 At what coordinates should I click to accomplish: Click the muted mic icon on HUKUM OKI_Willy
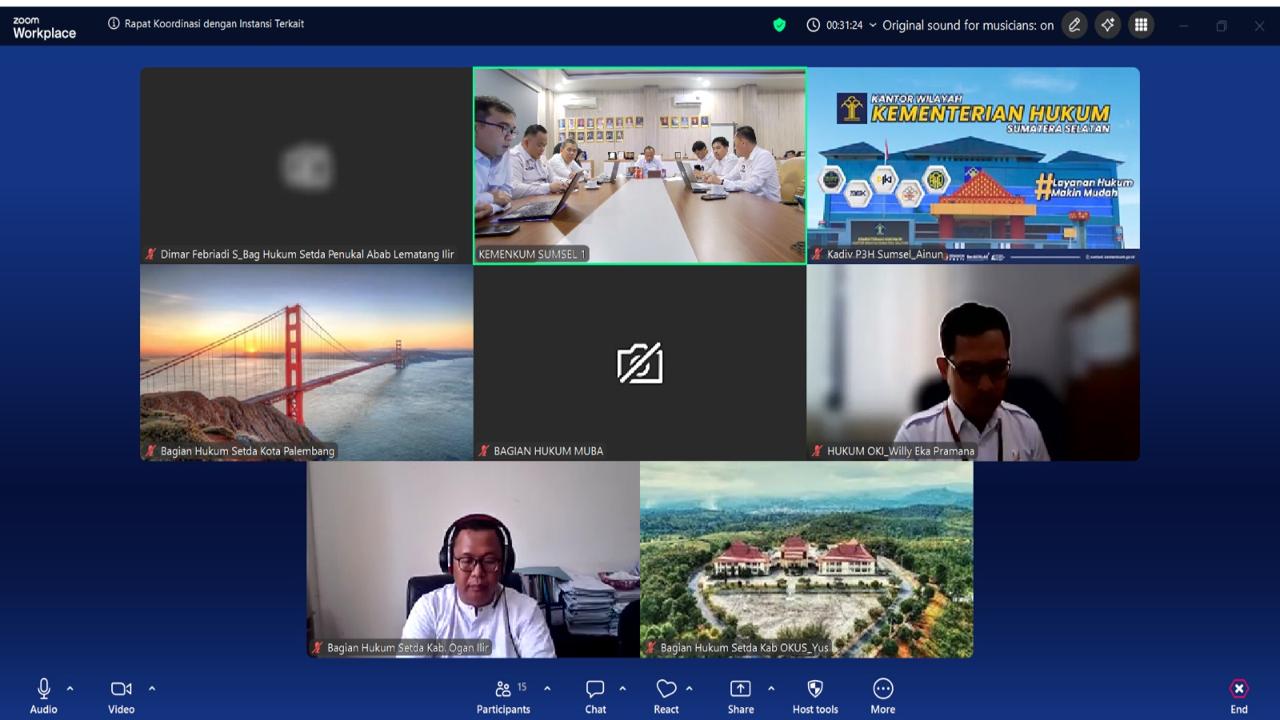click(817, 451)
